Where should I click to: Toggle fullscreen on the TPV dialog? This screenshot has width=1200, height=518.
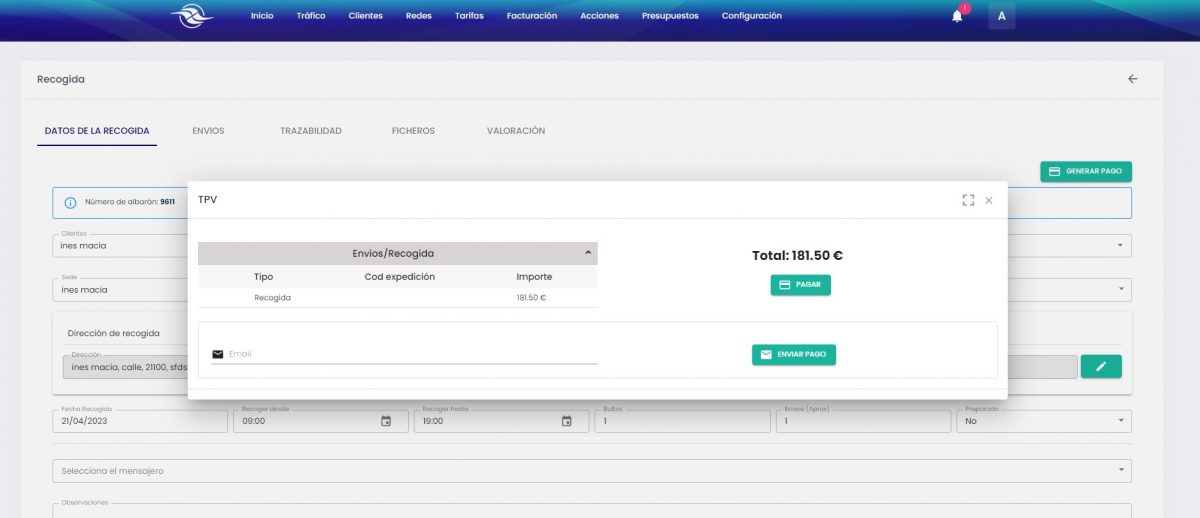click(x=967, y=200)
